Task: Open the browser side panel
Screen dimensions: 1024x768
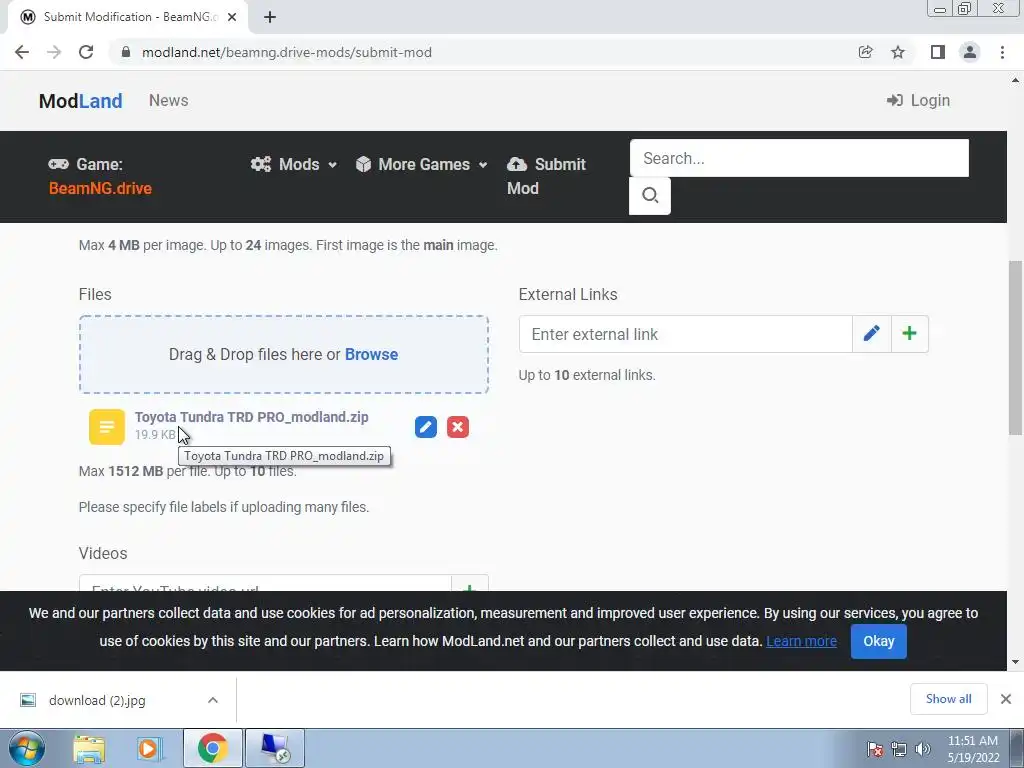Action: point(938,52)
